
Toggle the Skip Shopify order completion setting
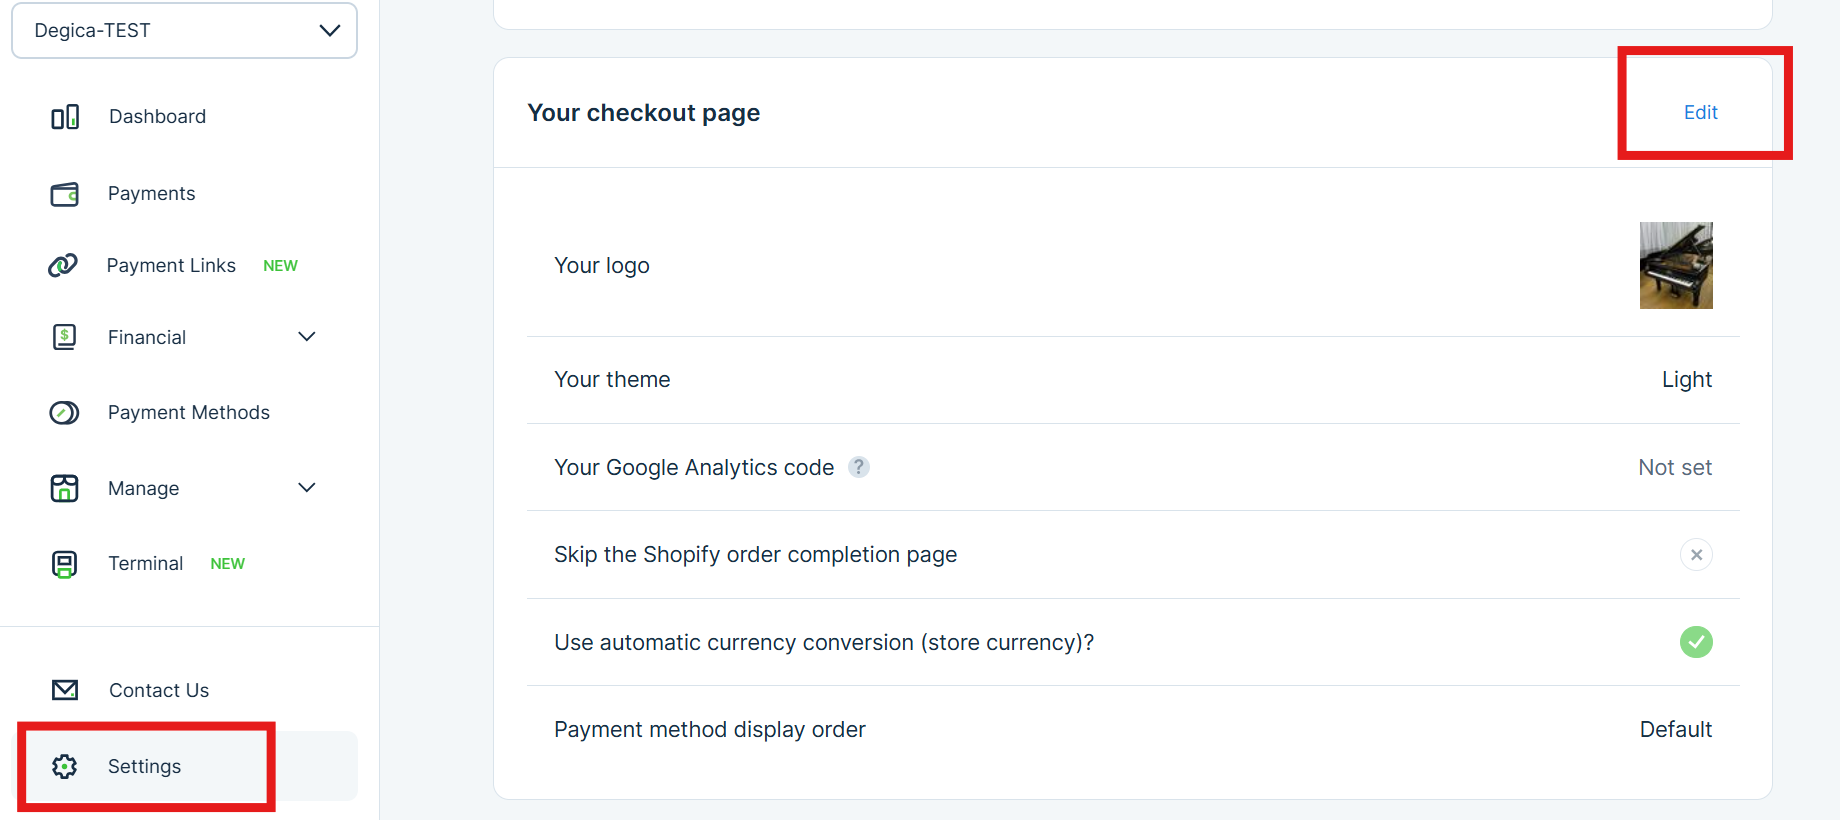tap(1696, 555)
